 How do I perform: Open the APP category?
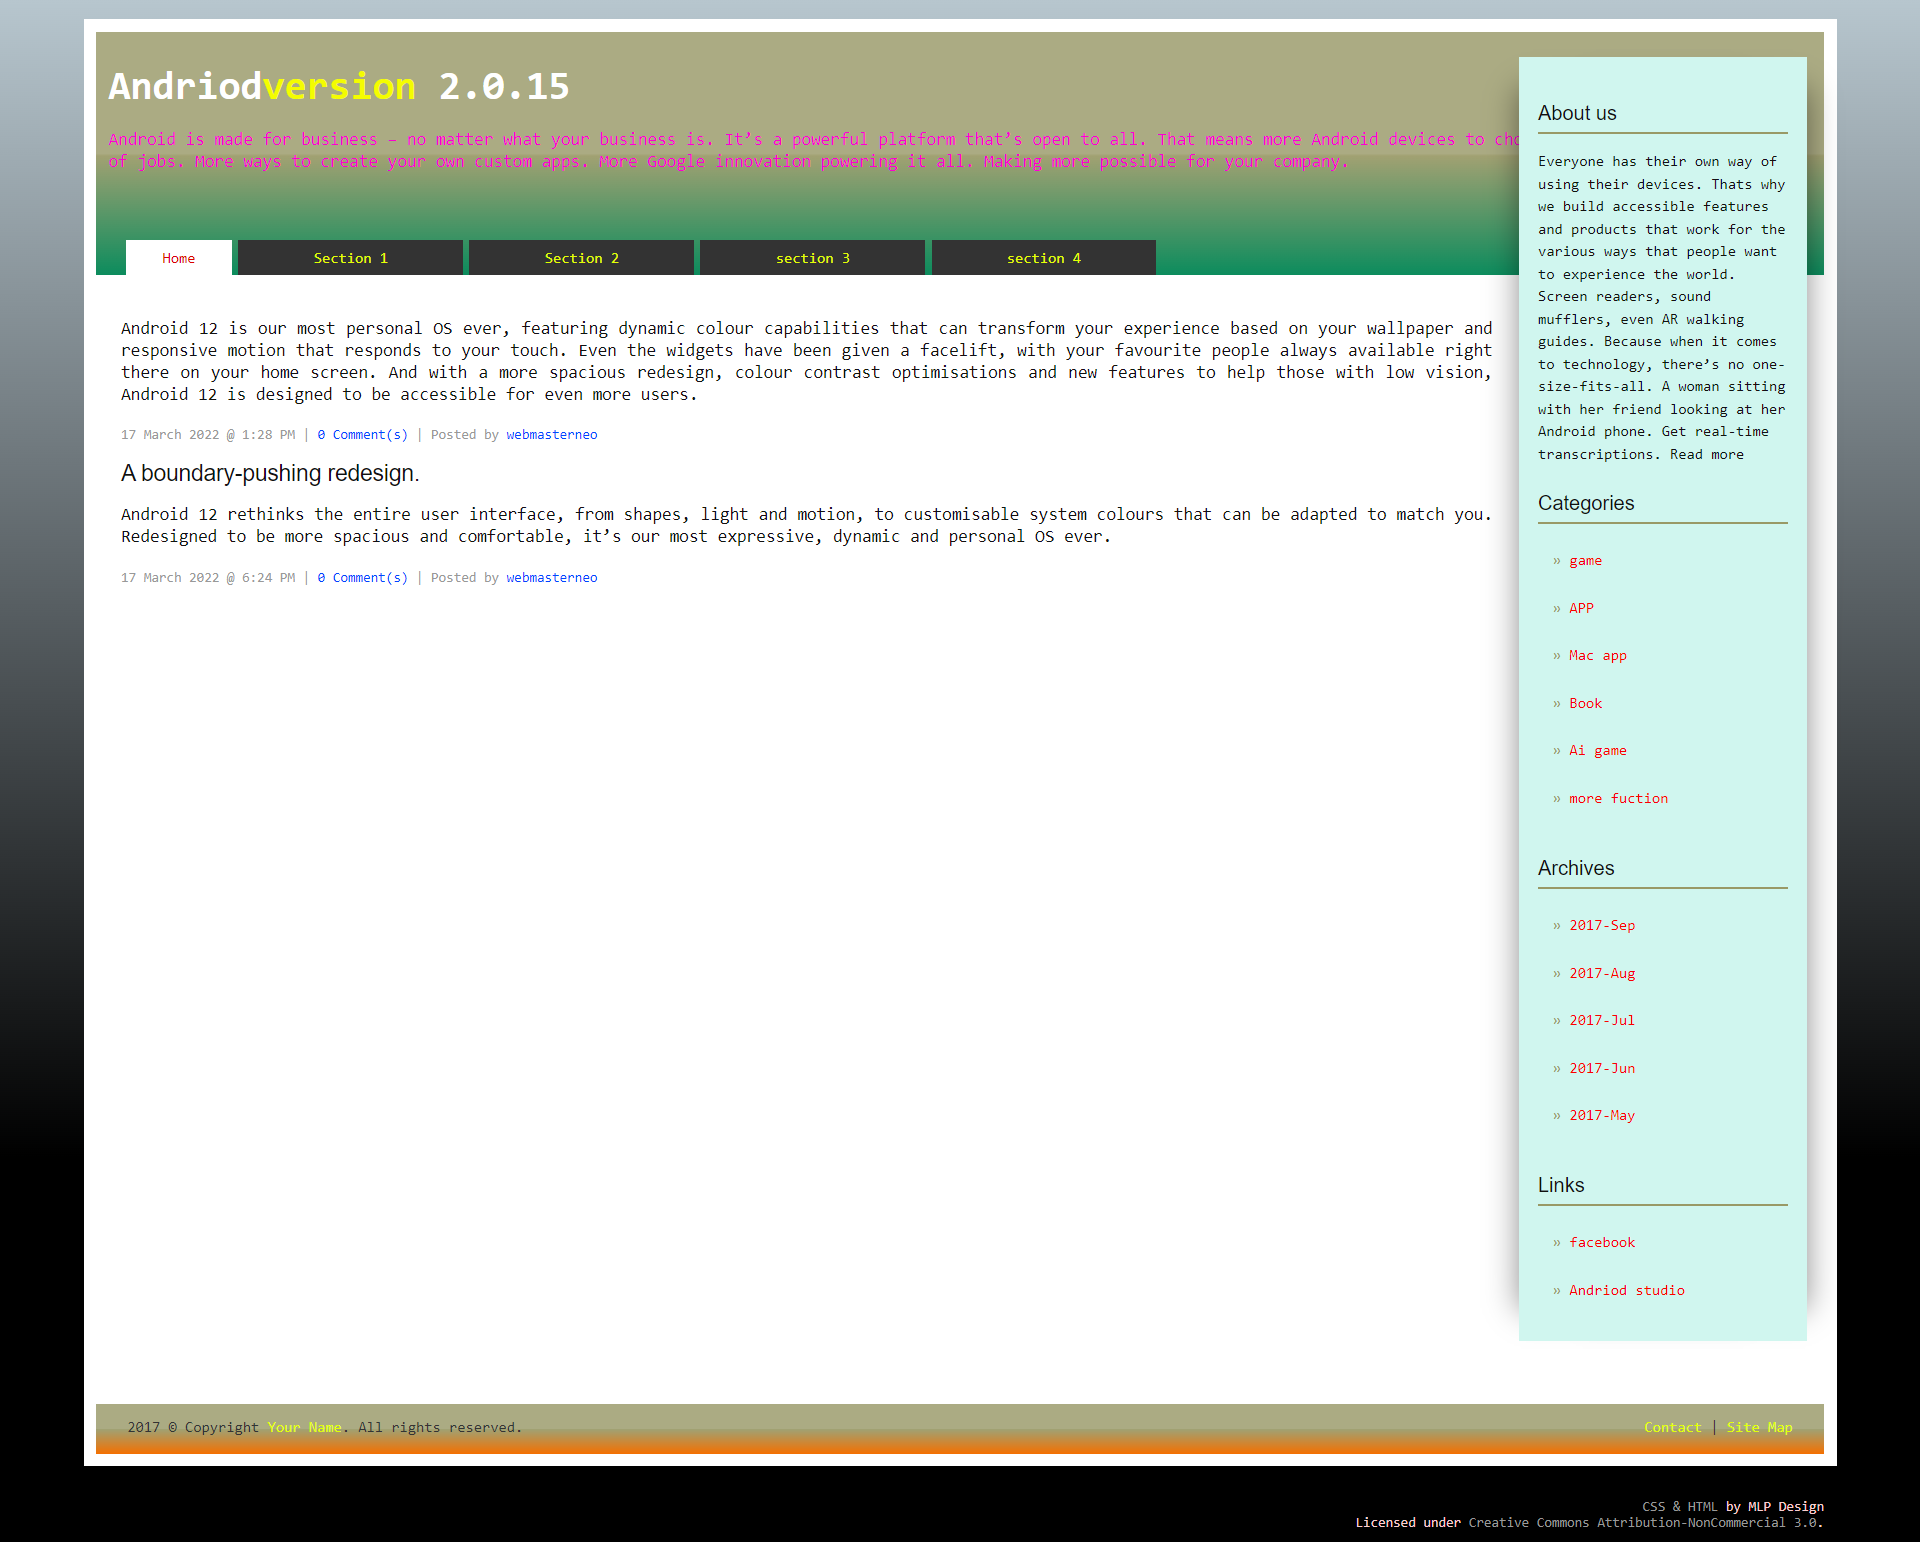tap(1580, 608)
